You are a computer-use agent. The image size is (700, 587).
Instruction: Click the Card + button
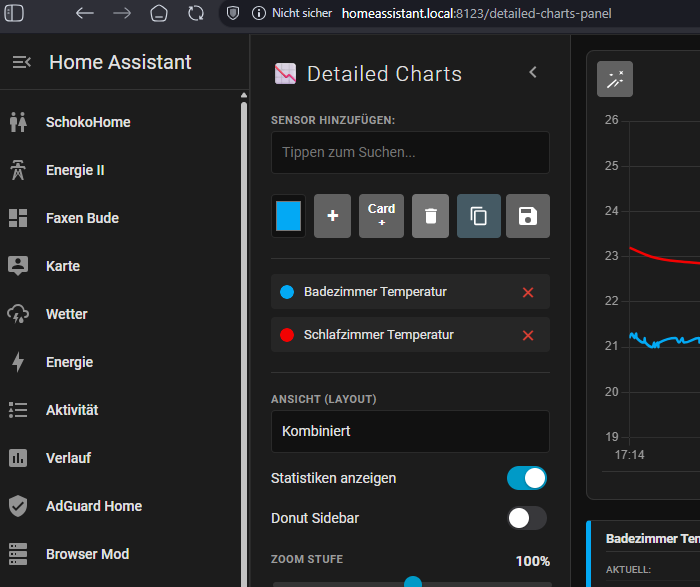[381, 216]
